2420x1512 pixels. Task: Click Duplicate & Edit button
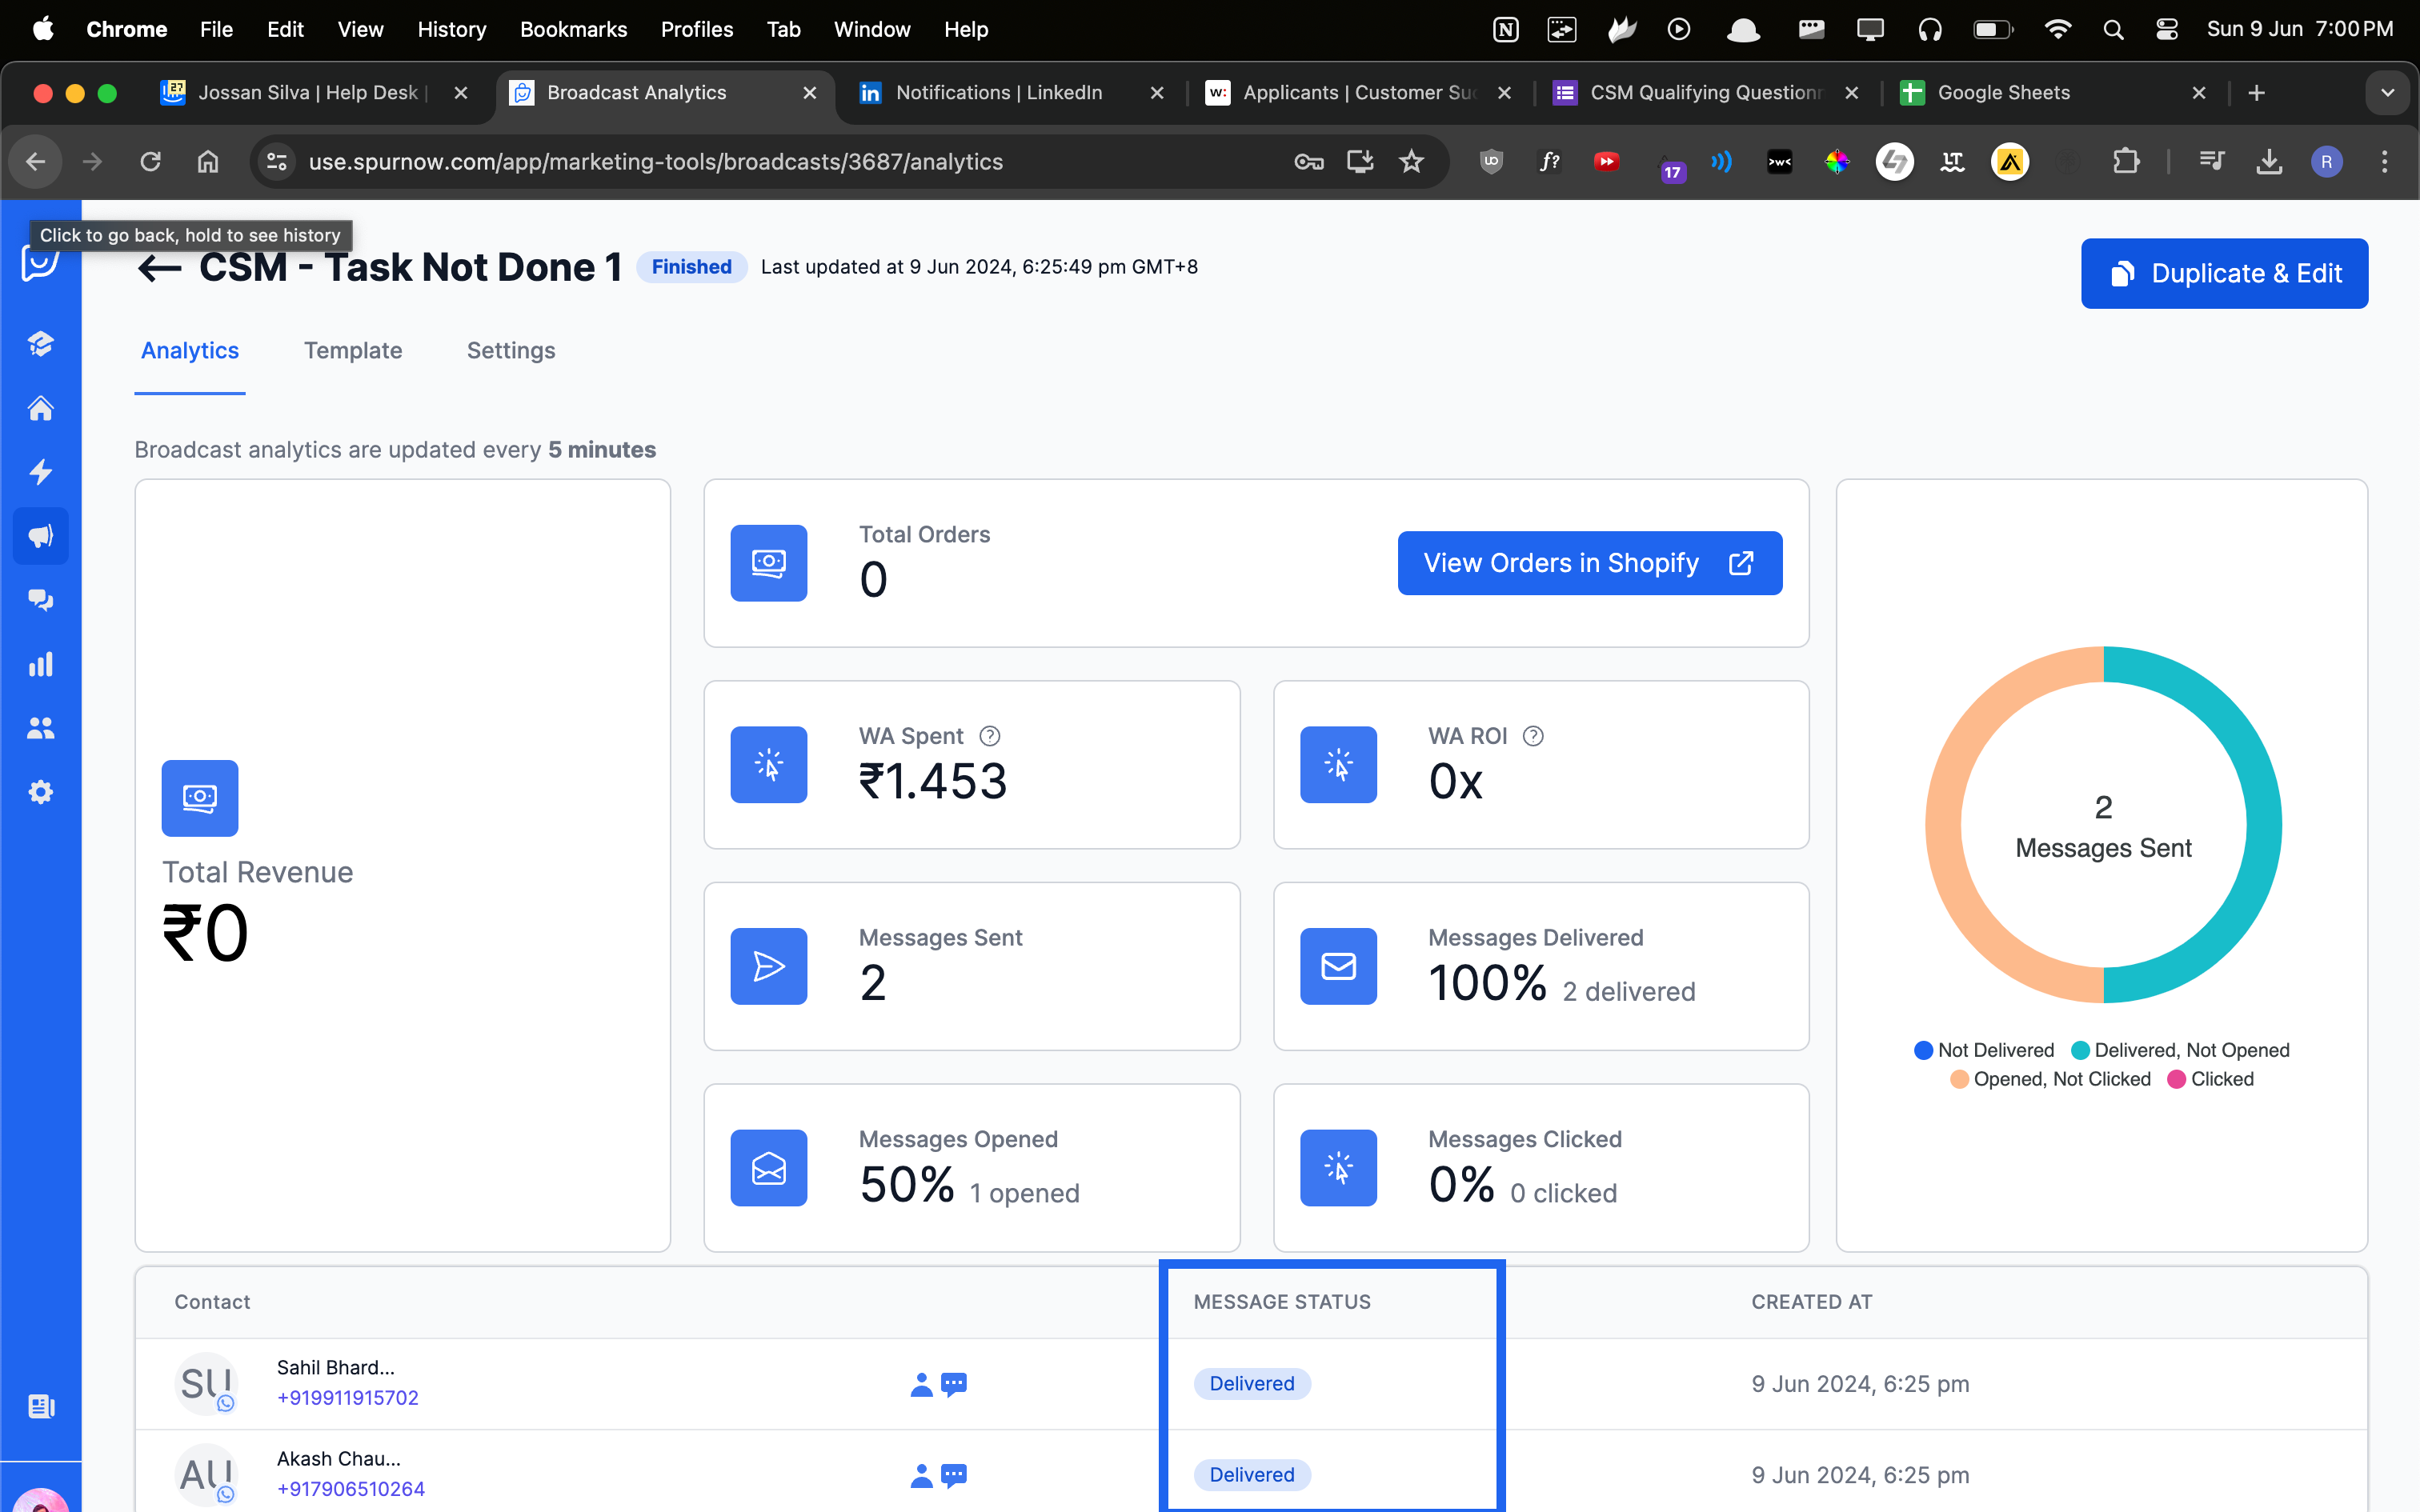[2224, 273]
